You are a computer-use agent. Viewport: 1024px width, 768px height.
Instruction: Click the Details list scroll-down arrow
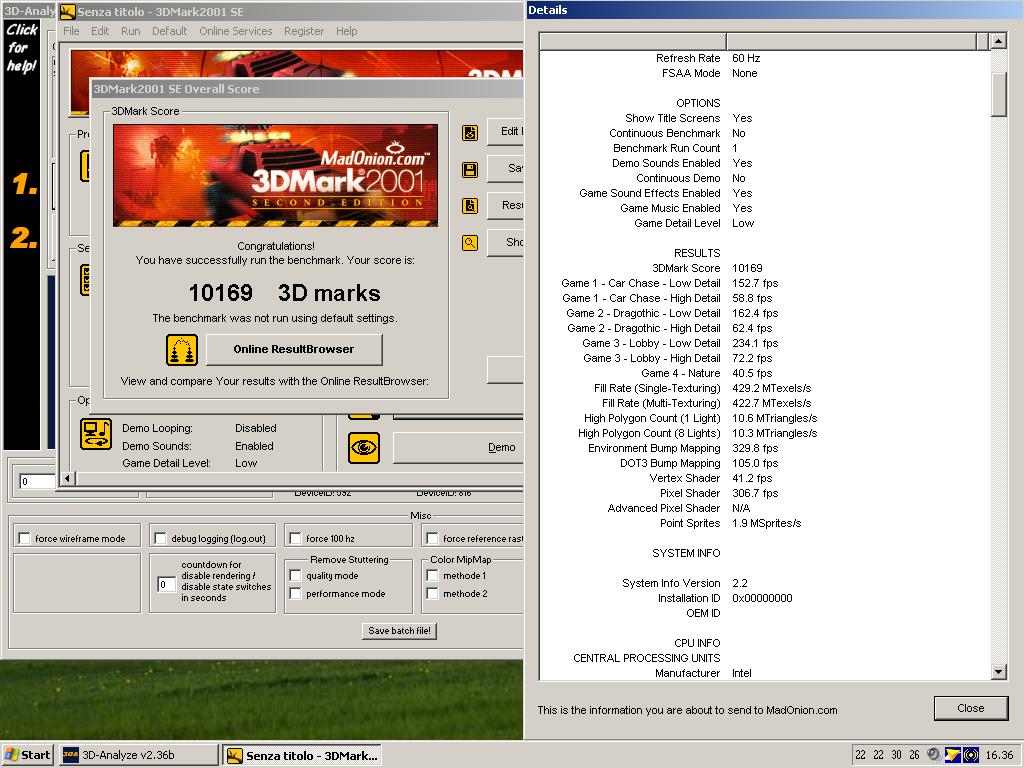point(998,672)
